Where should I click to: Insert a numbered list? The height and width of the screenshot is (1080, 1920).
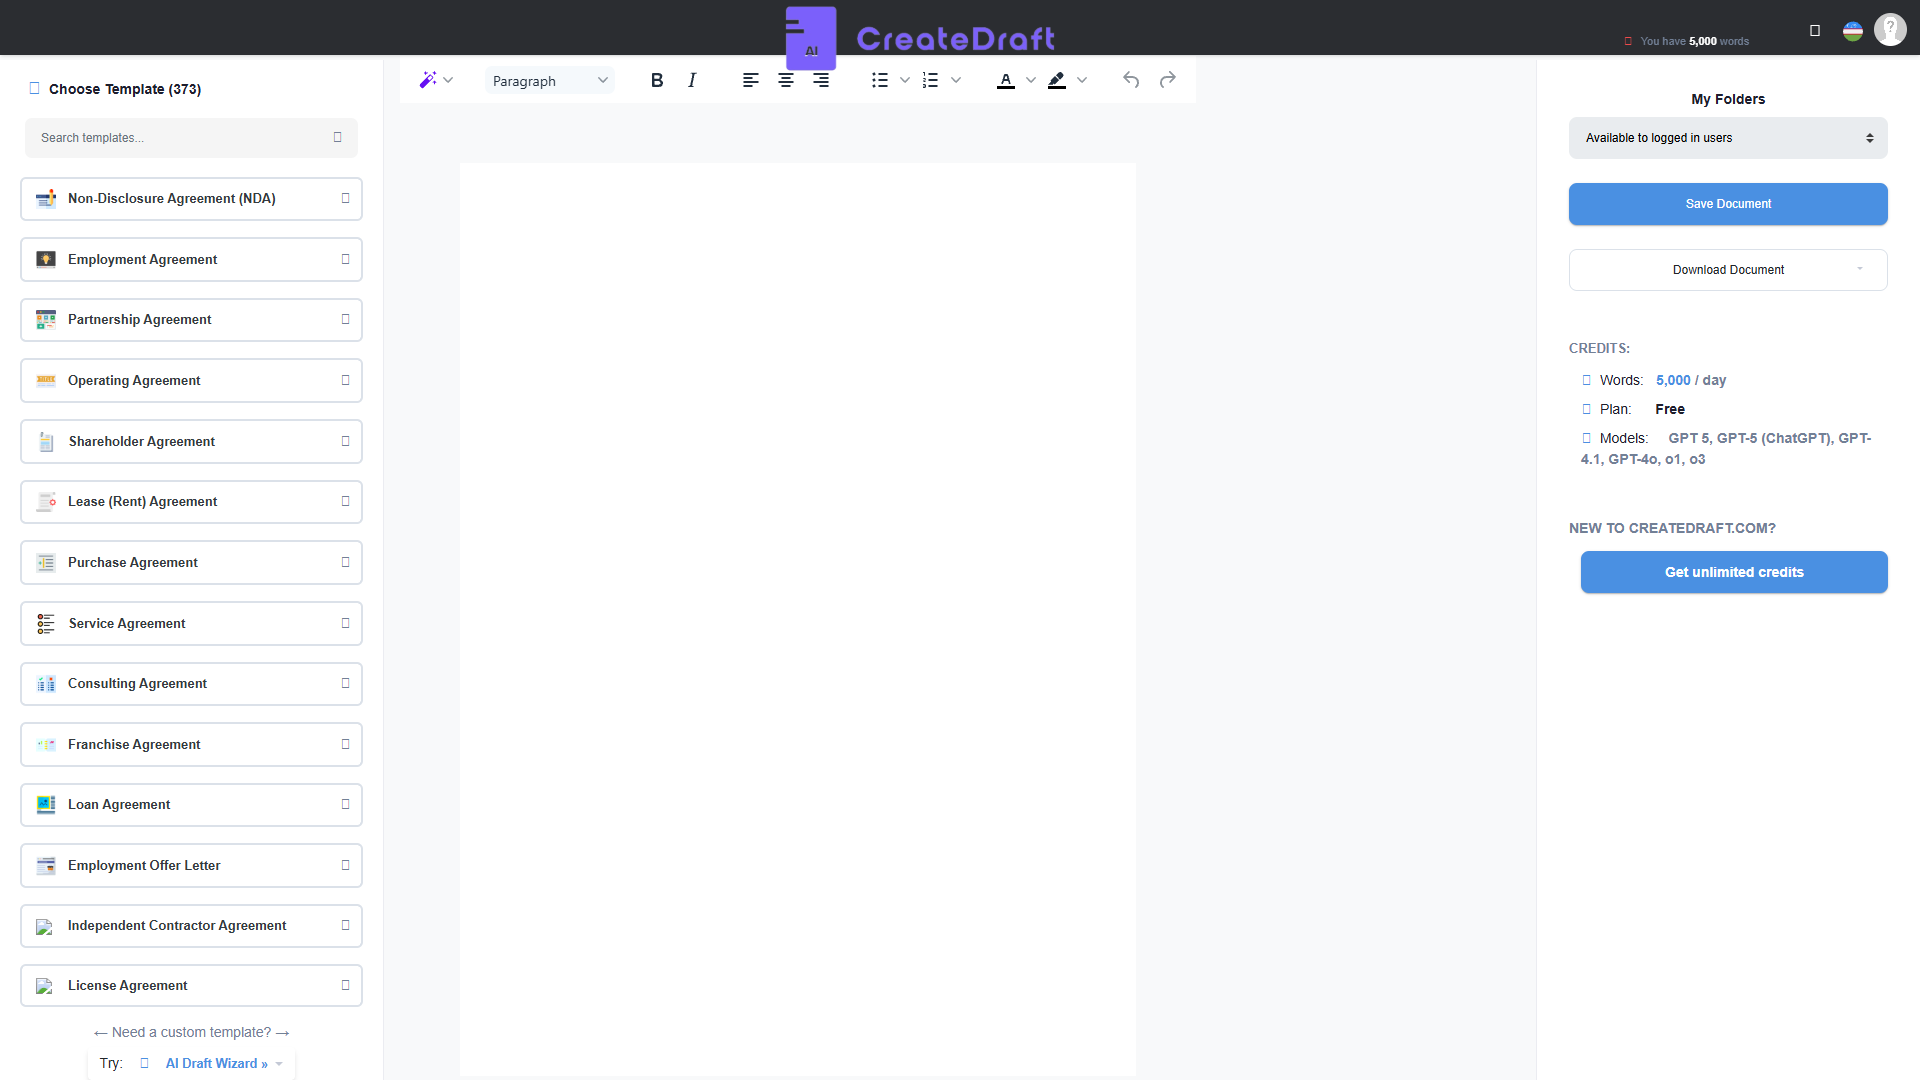pos(931,80)
